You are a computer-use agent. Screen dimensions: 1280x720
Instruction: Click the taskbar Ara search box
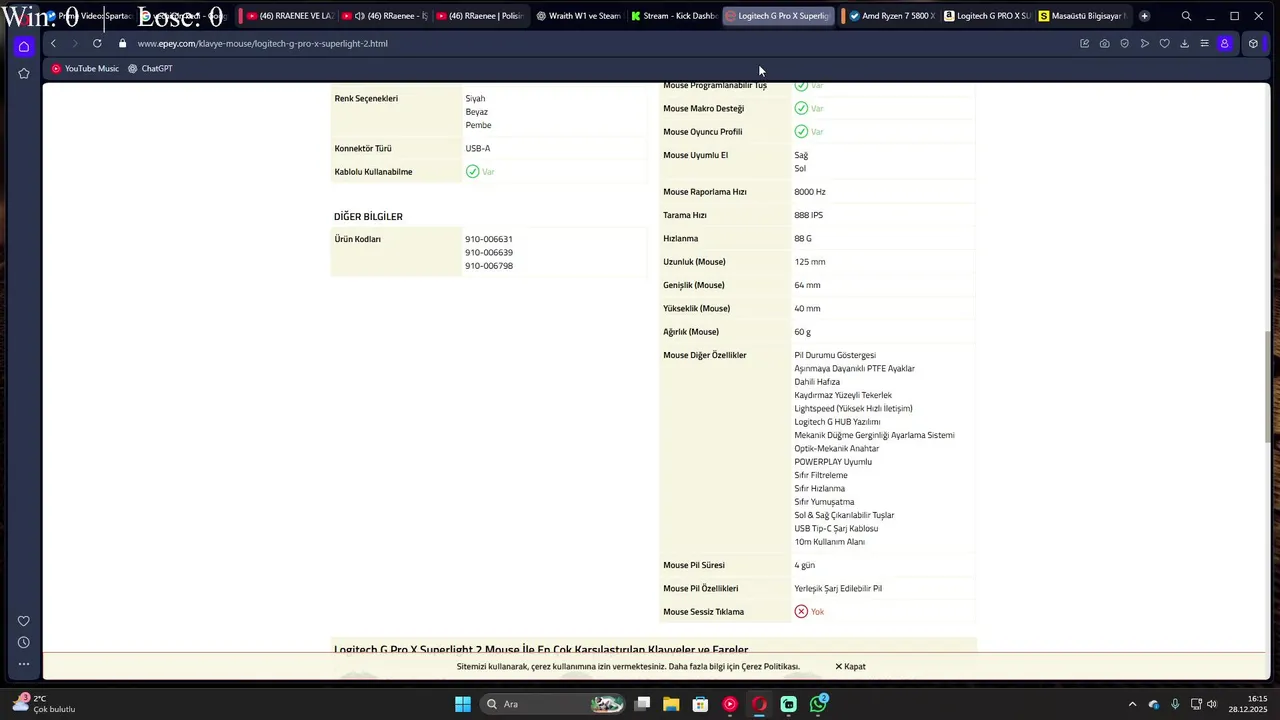(553, 704)
